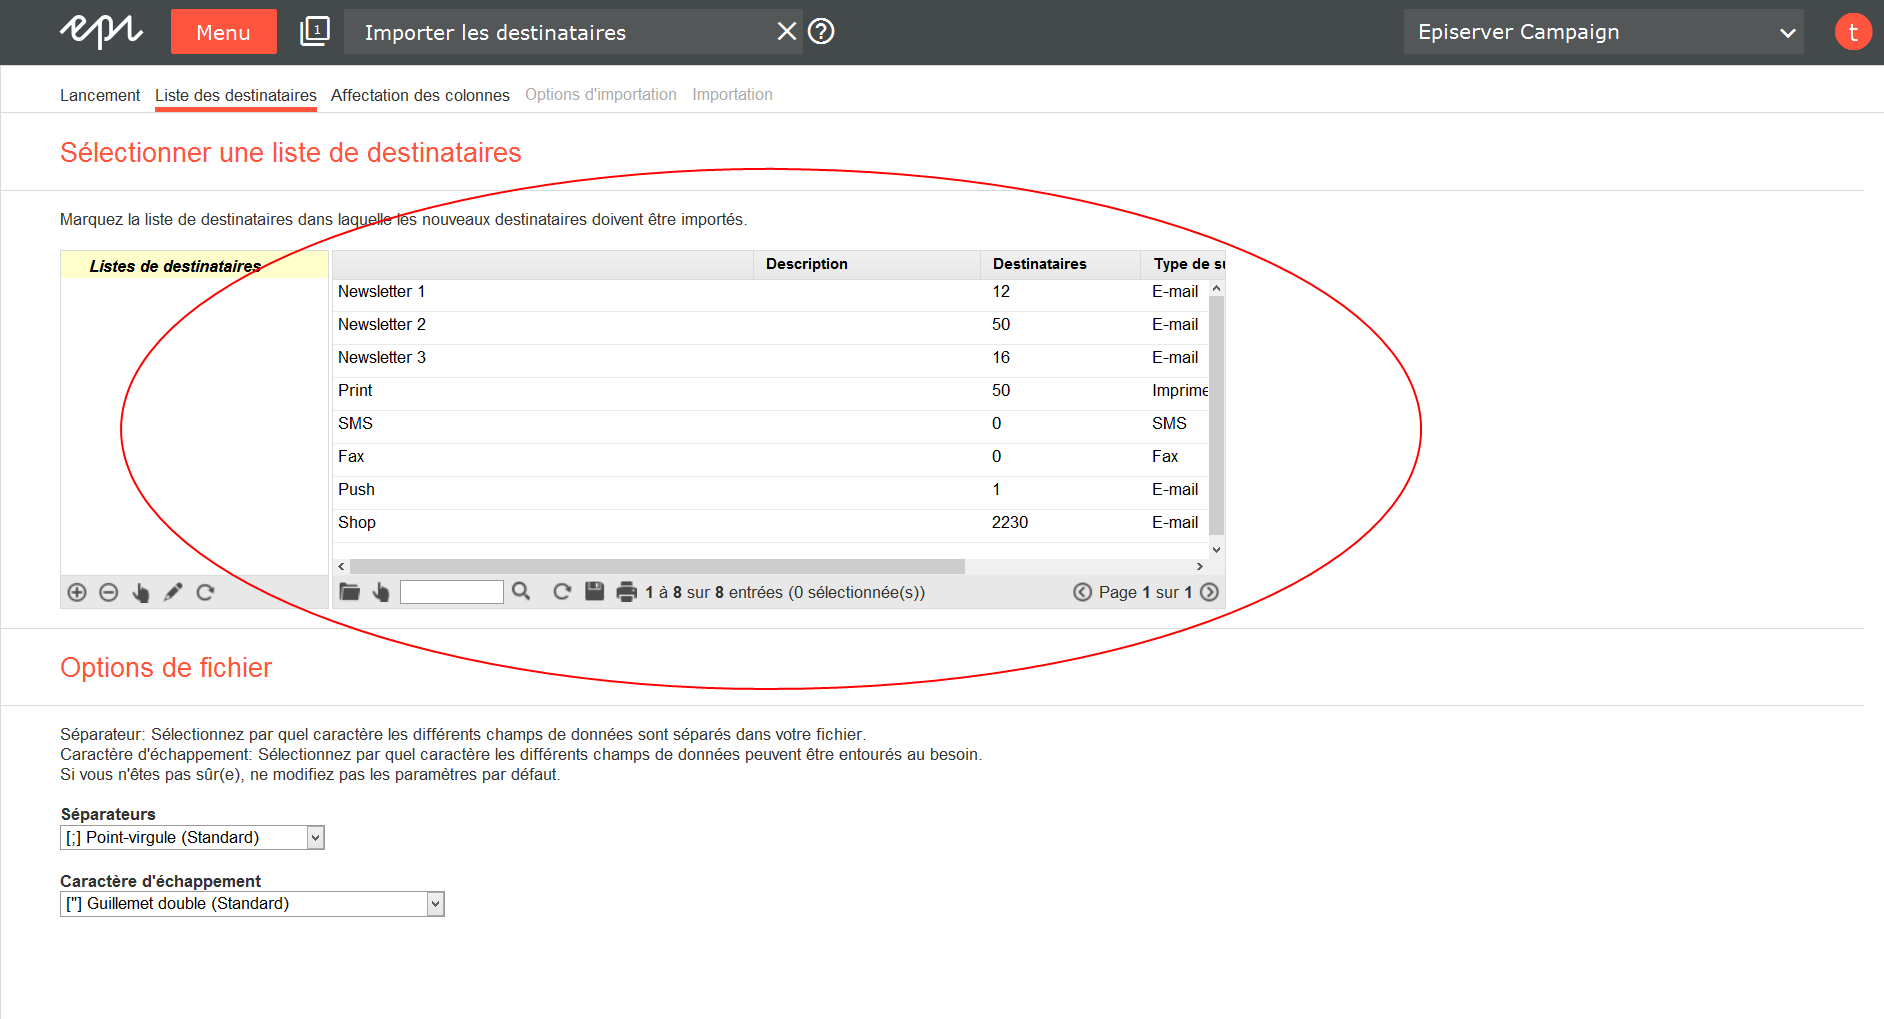Open the Séparateurs dropdown

click(x=193, y=838)
